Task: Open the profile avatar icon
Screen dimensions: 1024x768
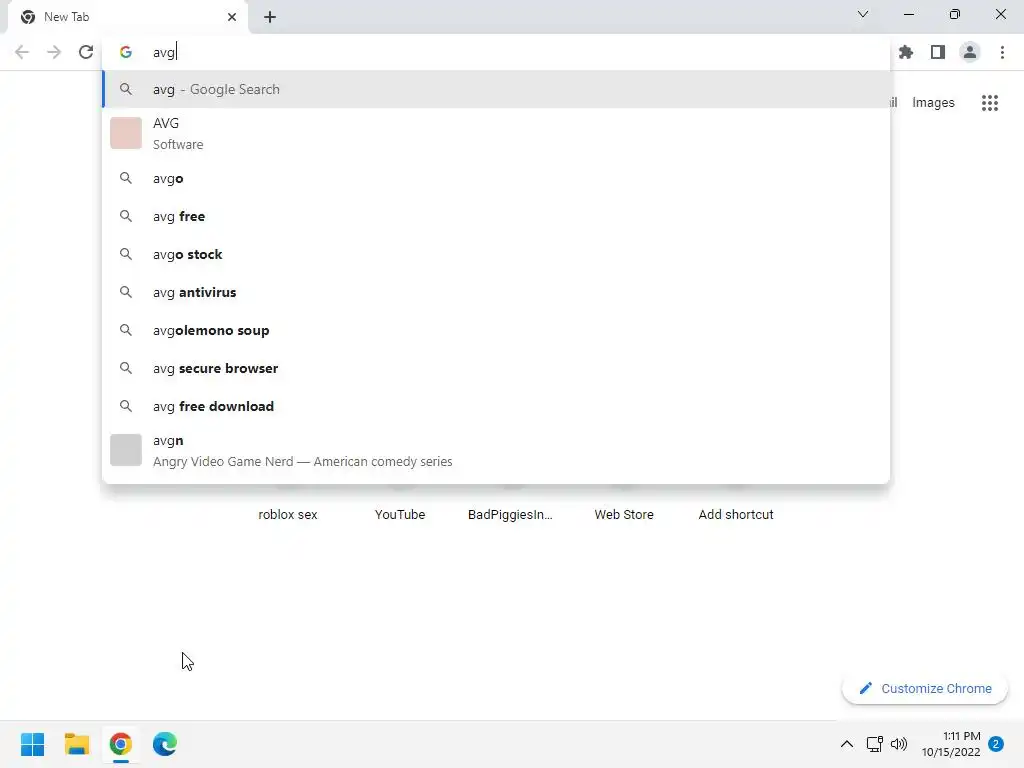Action: coord(970,52)
